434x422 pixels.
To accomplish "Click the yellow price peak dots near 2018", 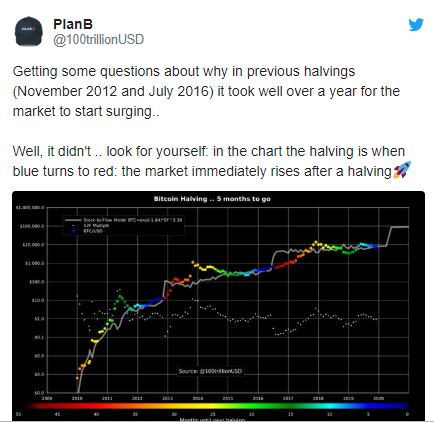I will pos(316,244).
